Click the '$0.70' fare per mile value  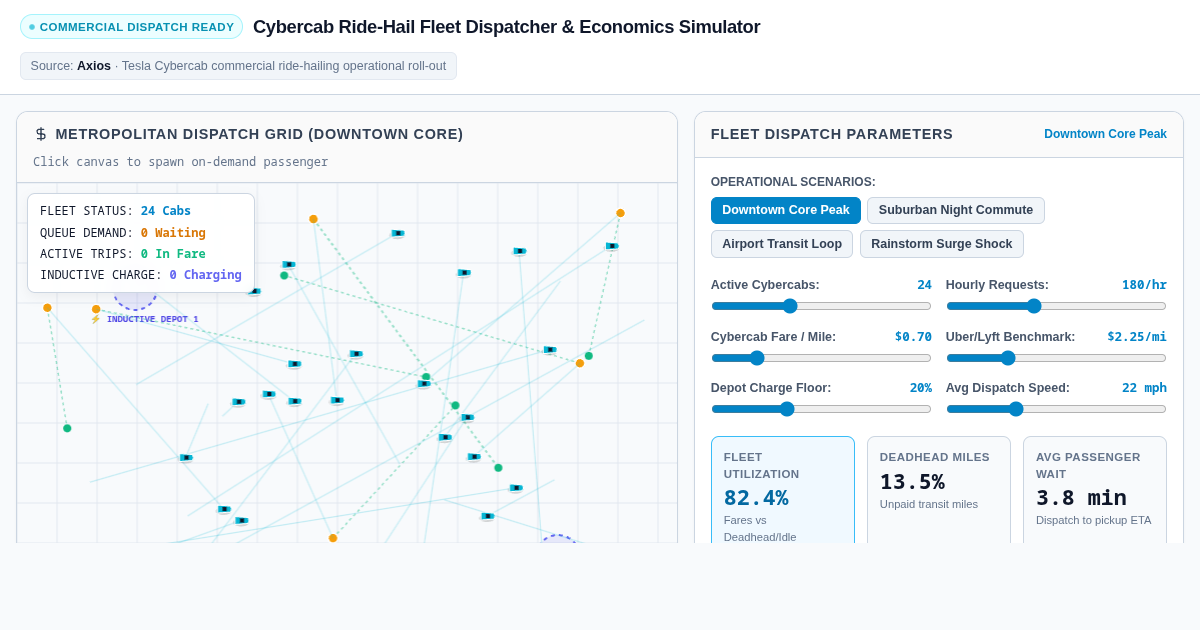[x=913, y=337]
